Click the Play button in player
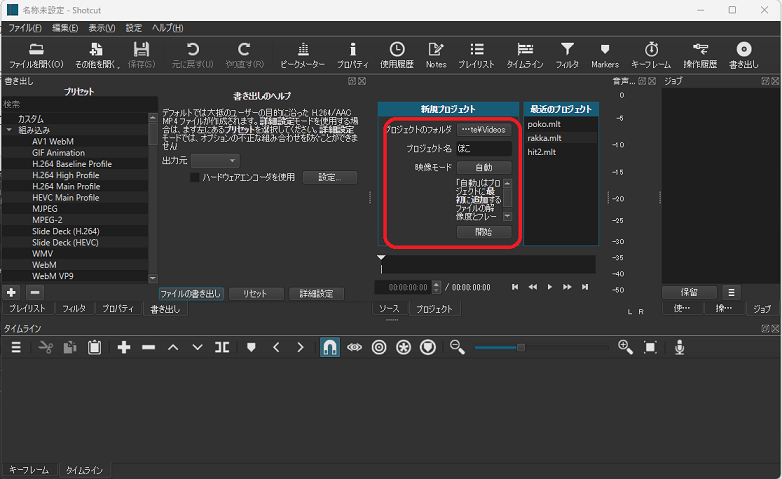The image size is (782, 479). point(550,287)
